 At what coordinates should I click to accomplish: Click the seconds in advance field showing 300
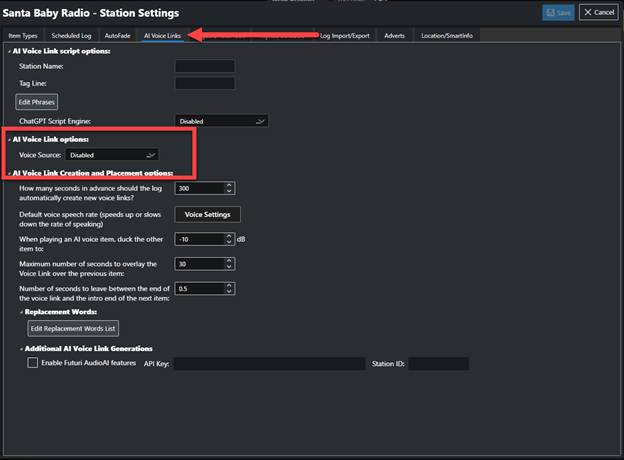point(200,188)
